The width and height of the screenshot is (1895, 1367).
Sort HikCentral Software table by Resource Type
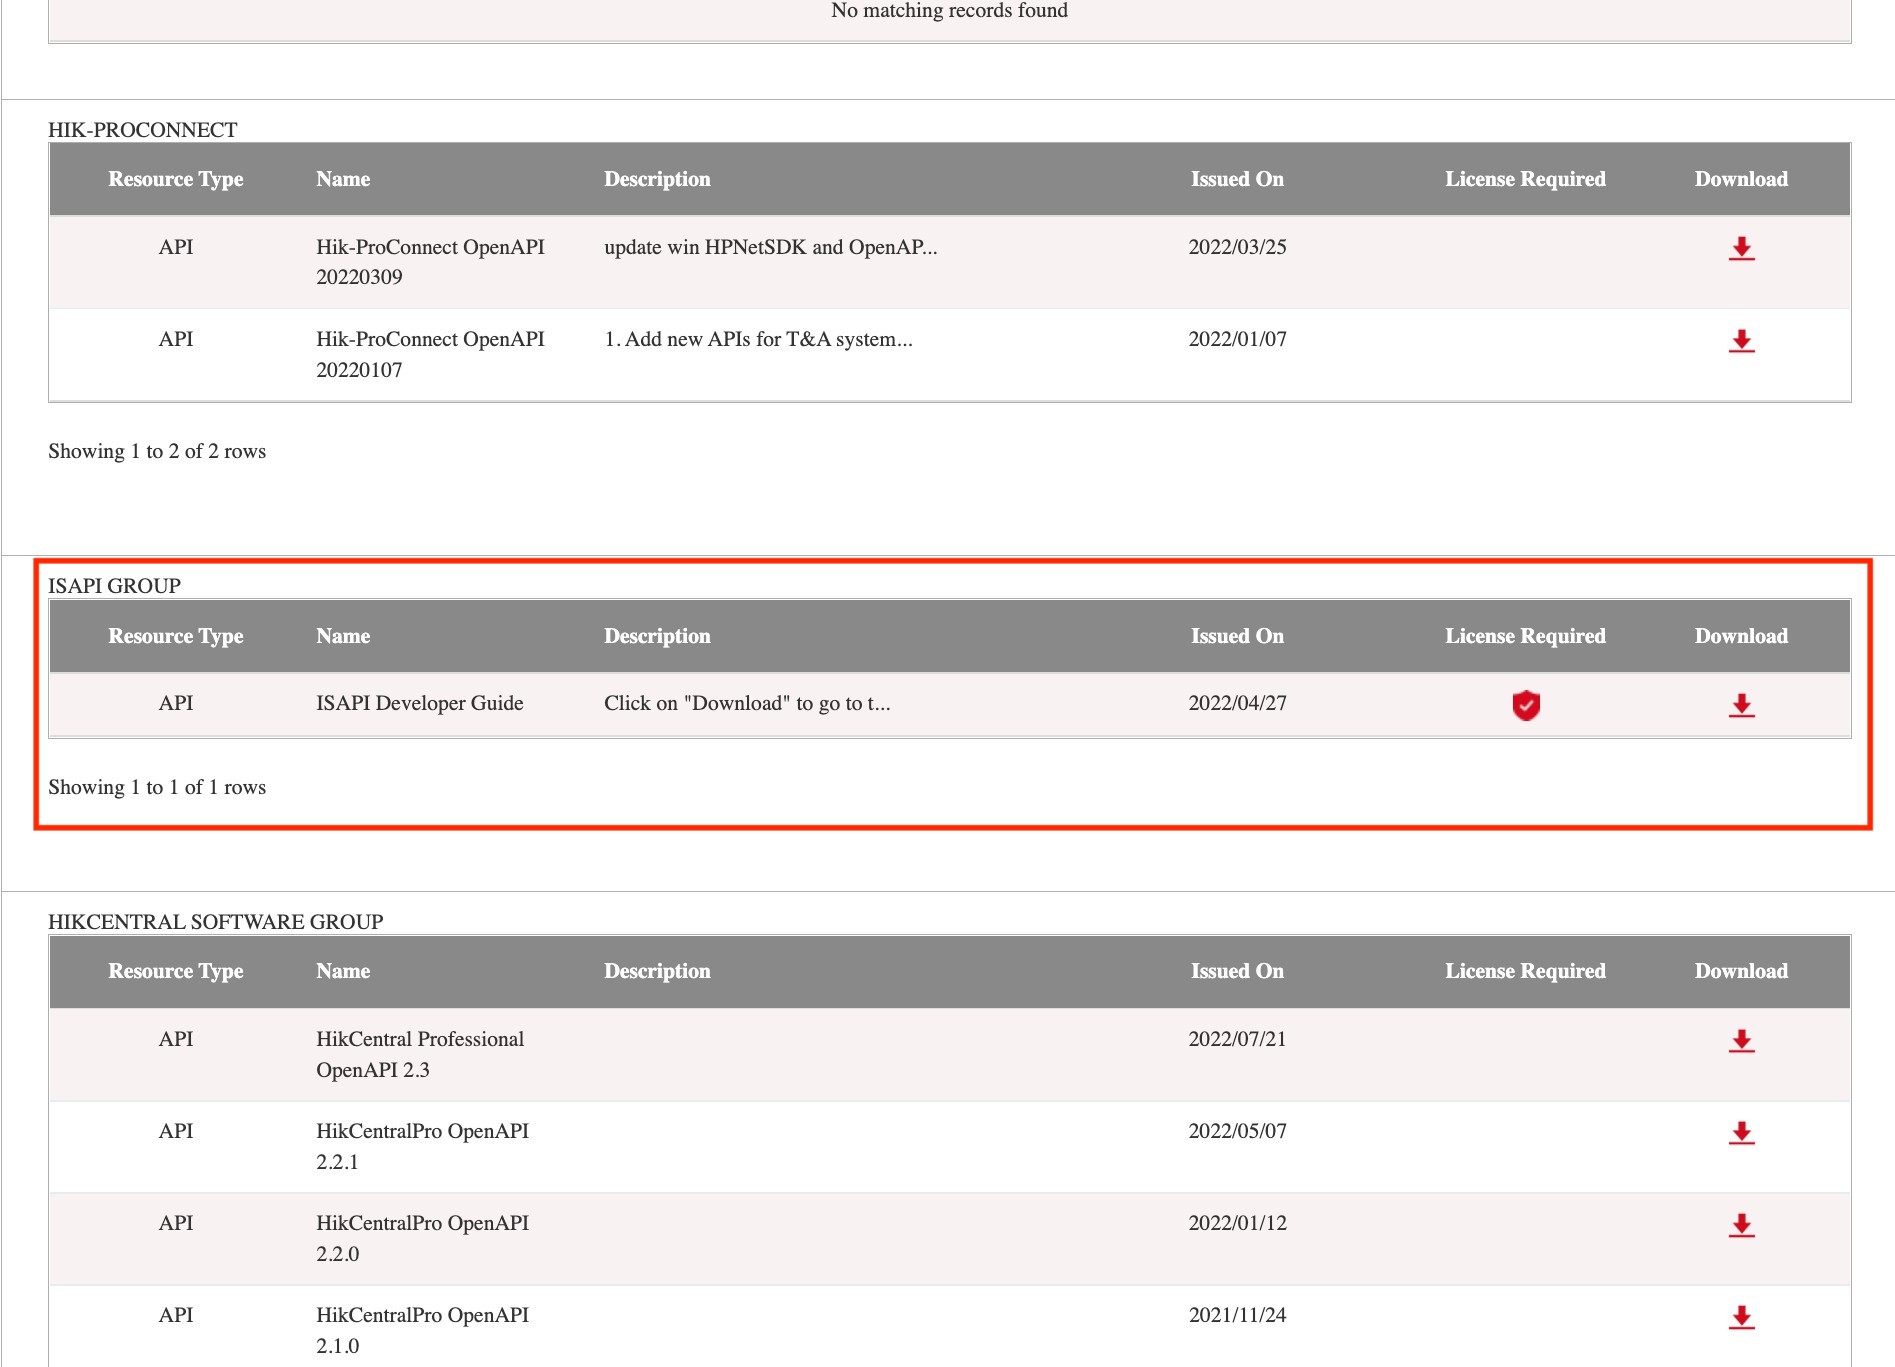[x=176, y=971]
